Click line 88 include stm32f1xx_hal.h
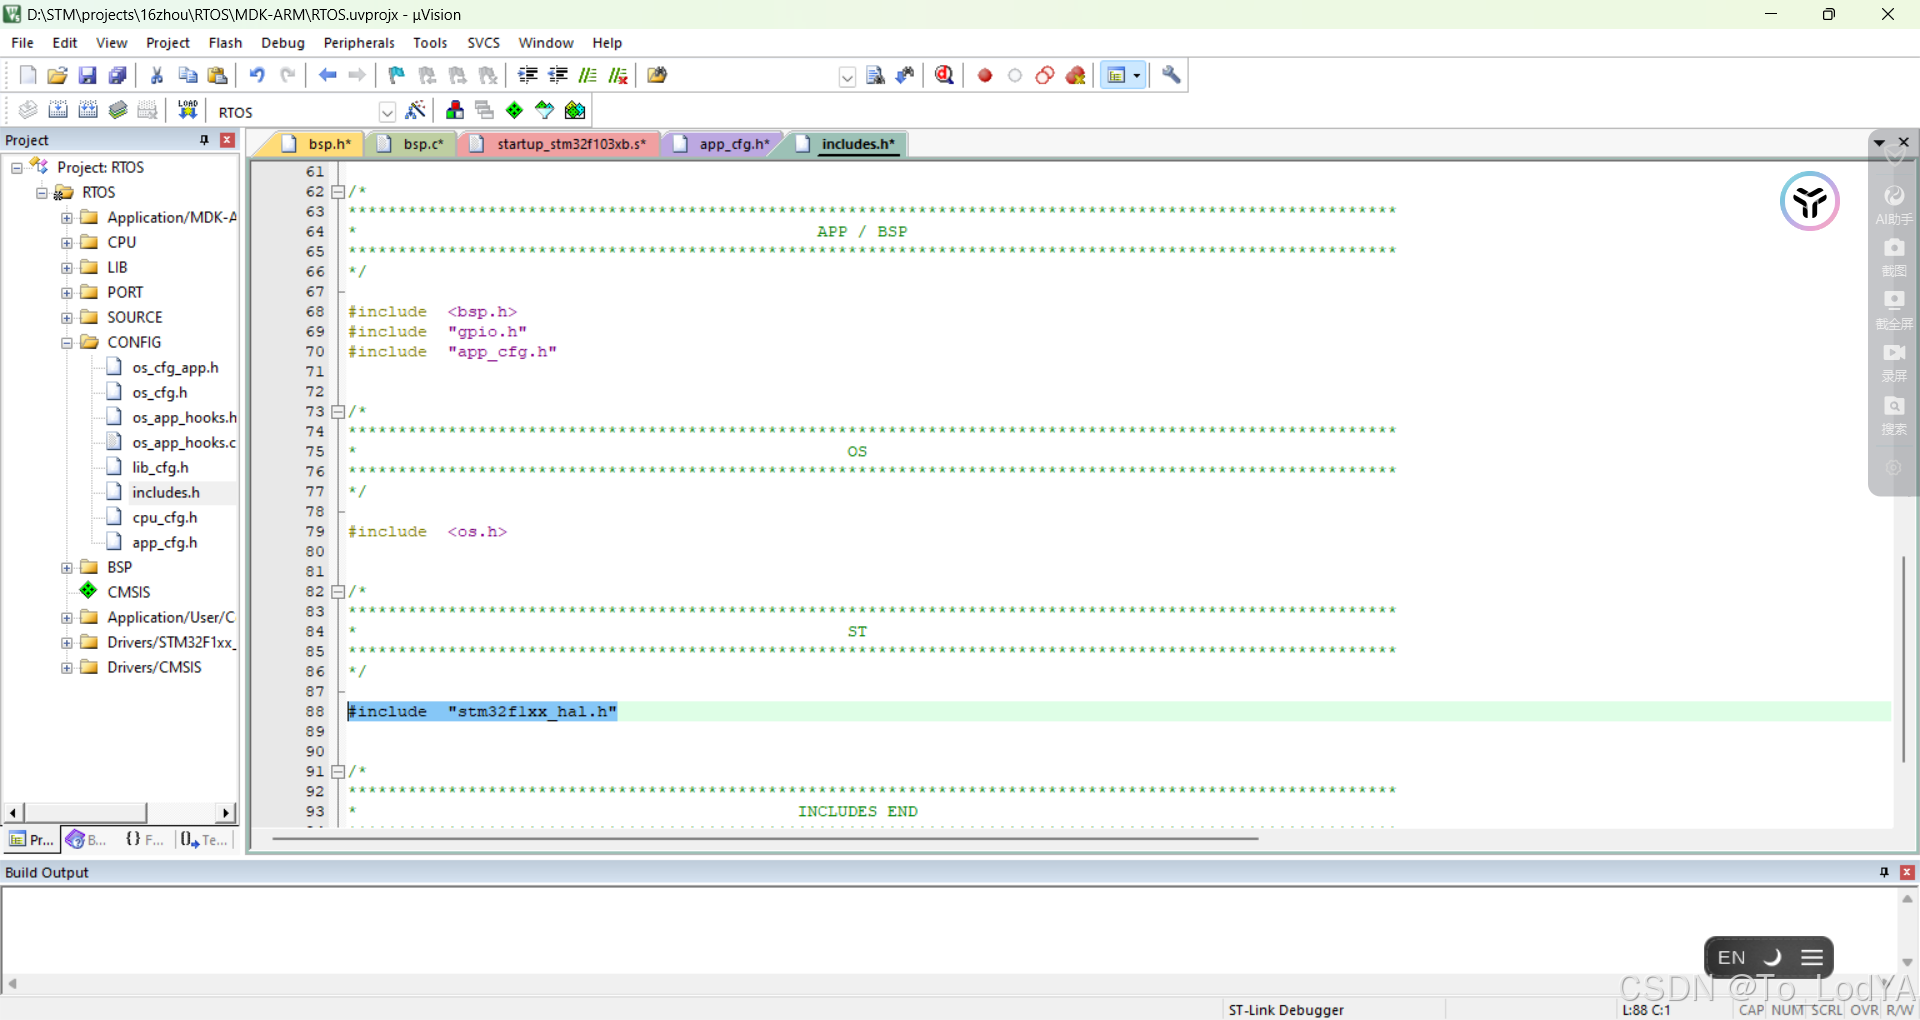The width and height of the screenshot is (1920, 1020). coord(482,712)
